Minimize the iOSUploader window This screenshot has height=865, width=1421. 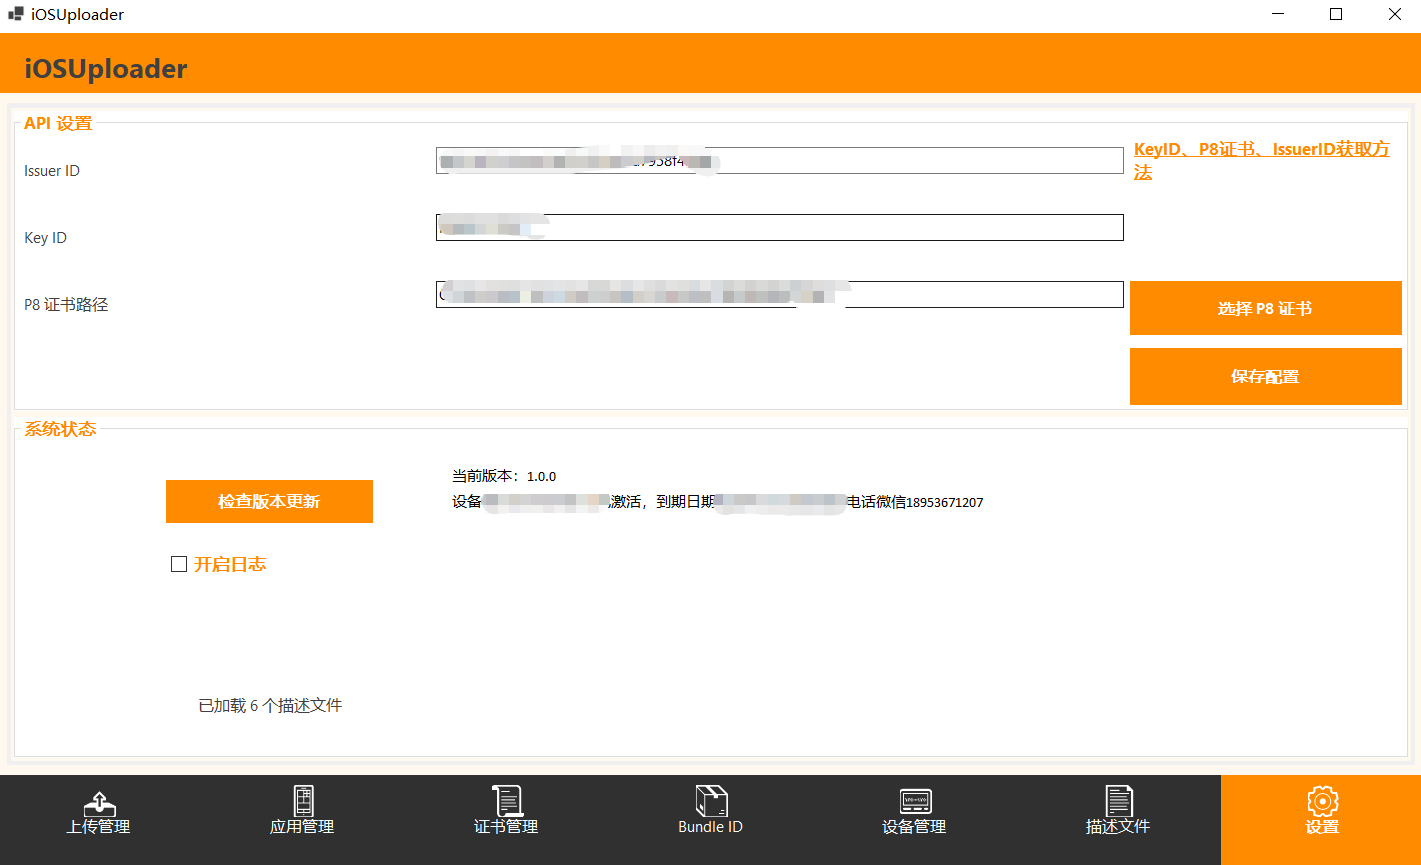pos(1278,15)
